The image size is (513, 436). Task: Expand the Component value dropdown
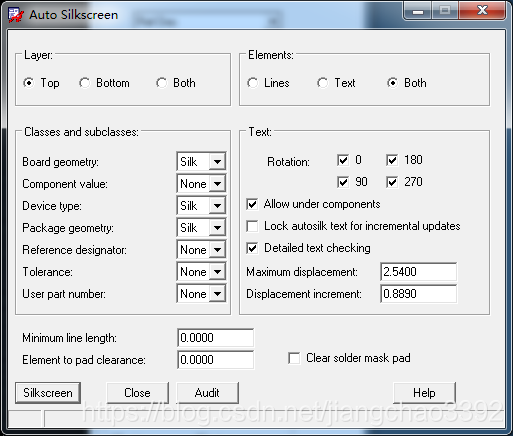tap(217, 184)
